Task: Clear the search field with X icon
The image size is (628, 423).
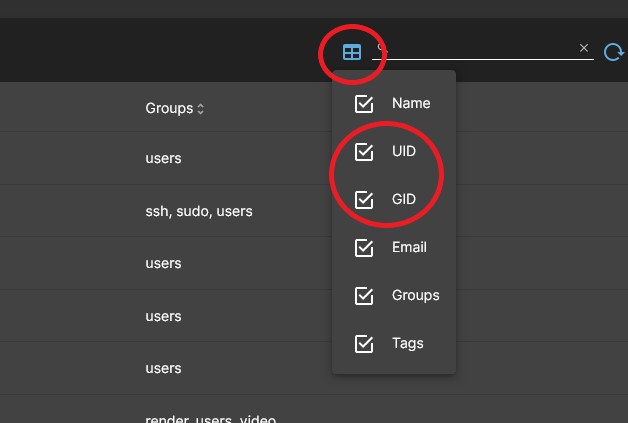Action: click(584, 48)
